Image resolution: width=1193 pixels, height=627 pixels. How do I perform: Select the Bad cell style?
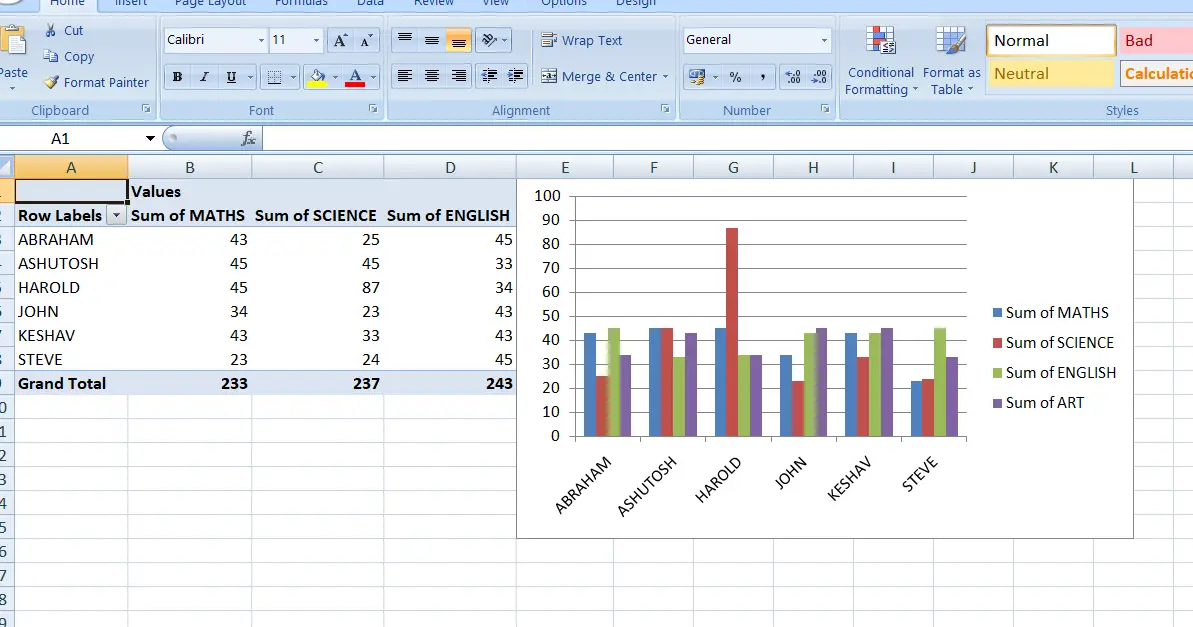click(1156, 41)
